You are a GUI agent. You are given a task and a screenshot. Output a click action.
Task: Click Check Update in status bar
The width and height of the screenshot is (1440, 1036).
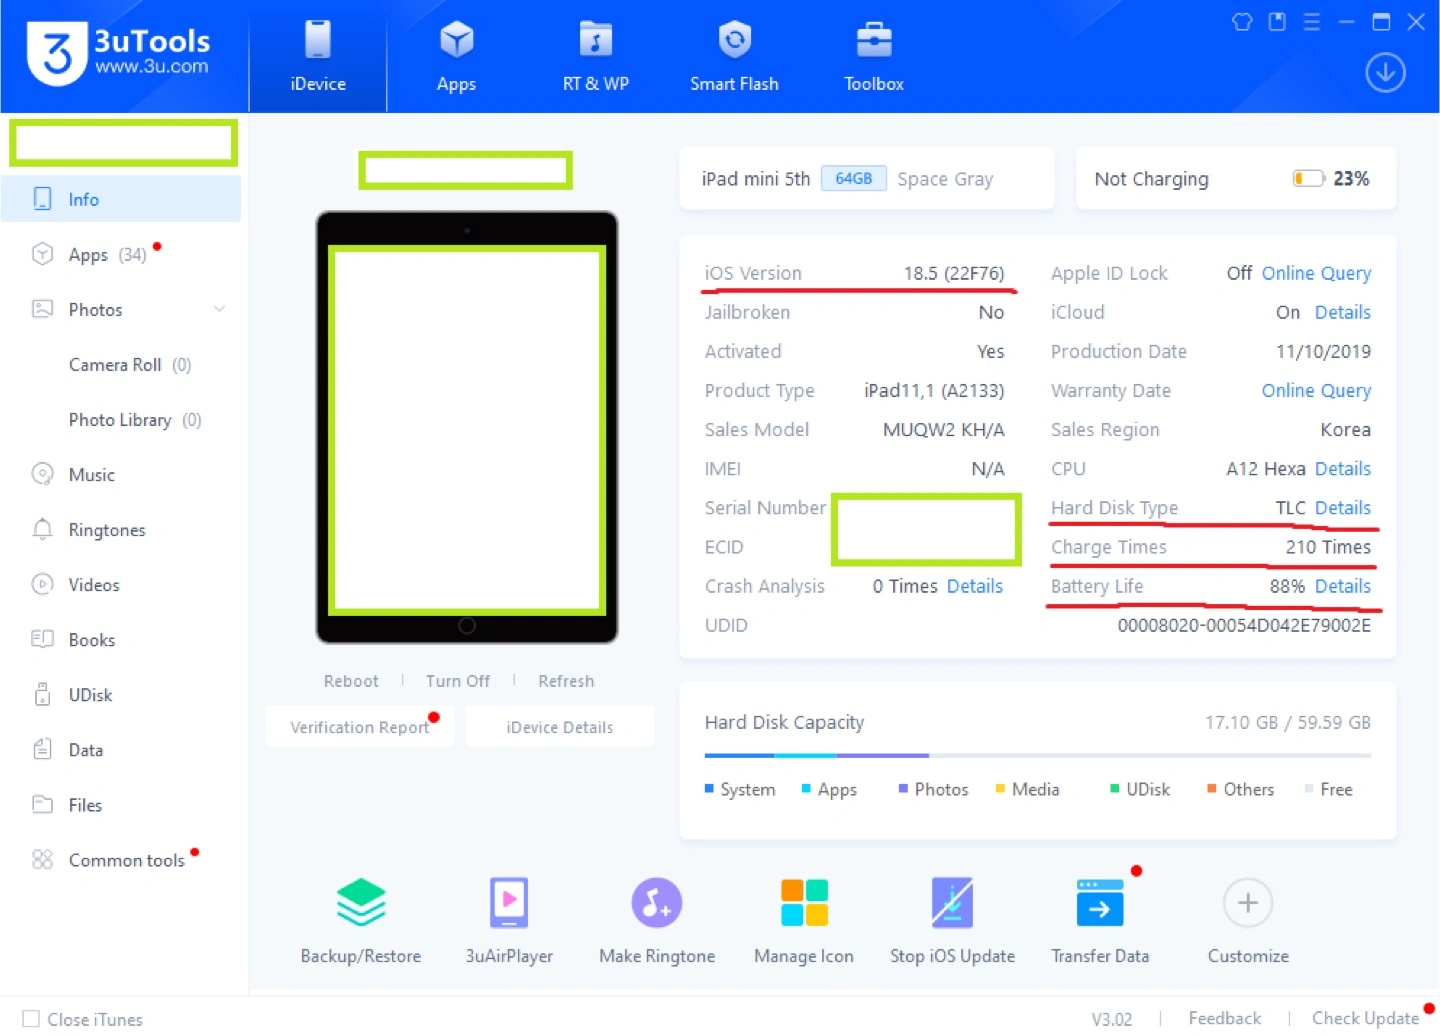click(x=1365, y=1018)
